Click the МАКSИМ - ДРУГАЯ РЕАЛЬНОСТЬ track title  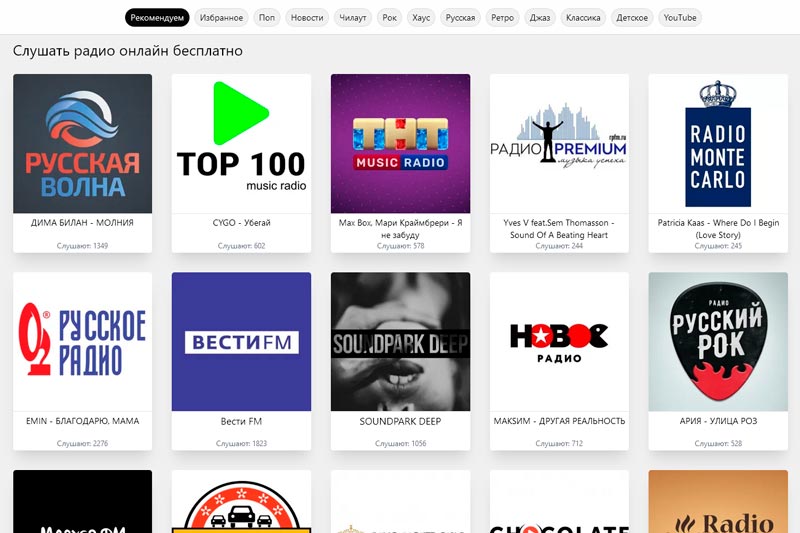pyautogui.click(x=559, y=421)
